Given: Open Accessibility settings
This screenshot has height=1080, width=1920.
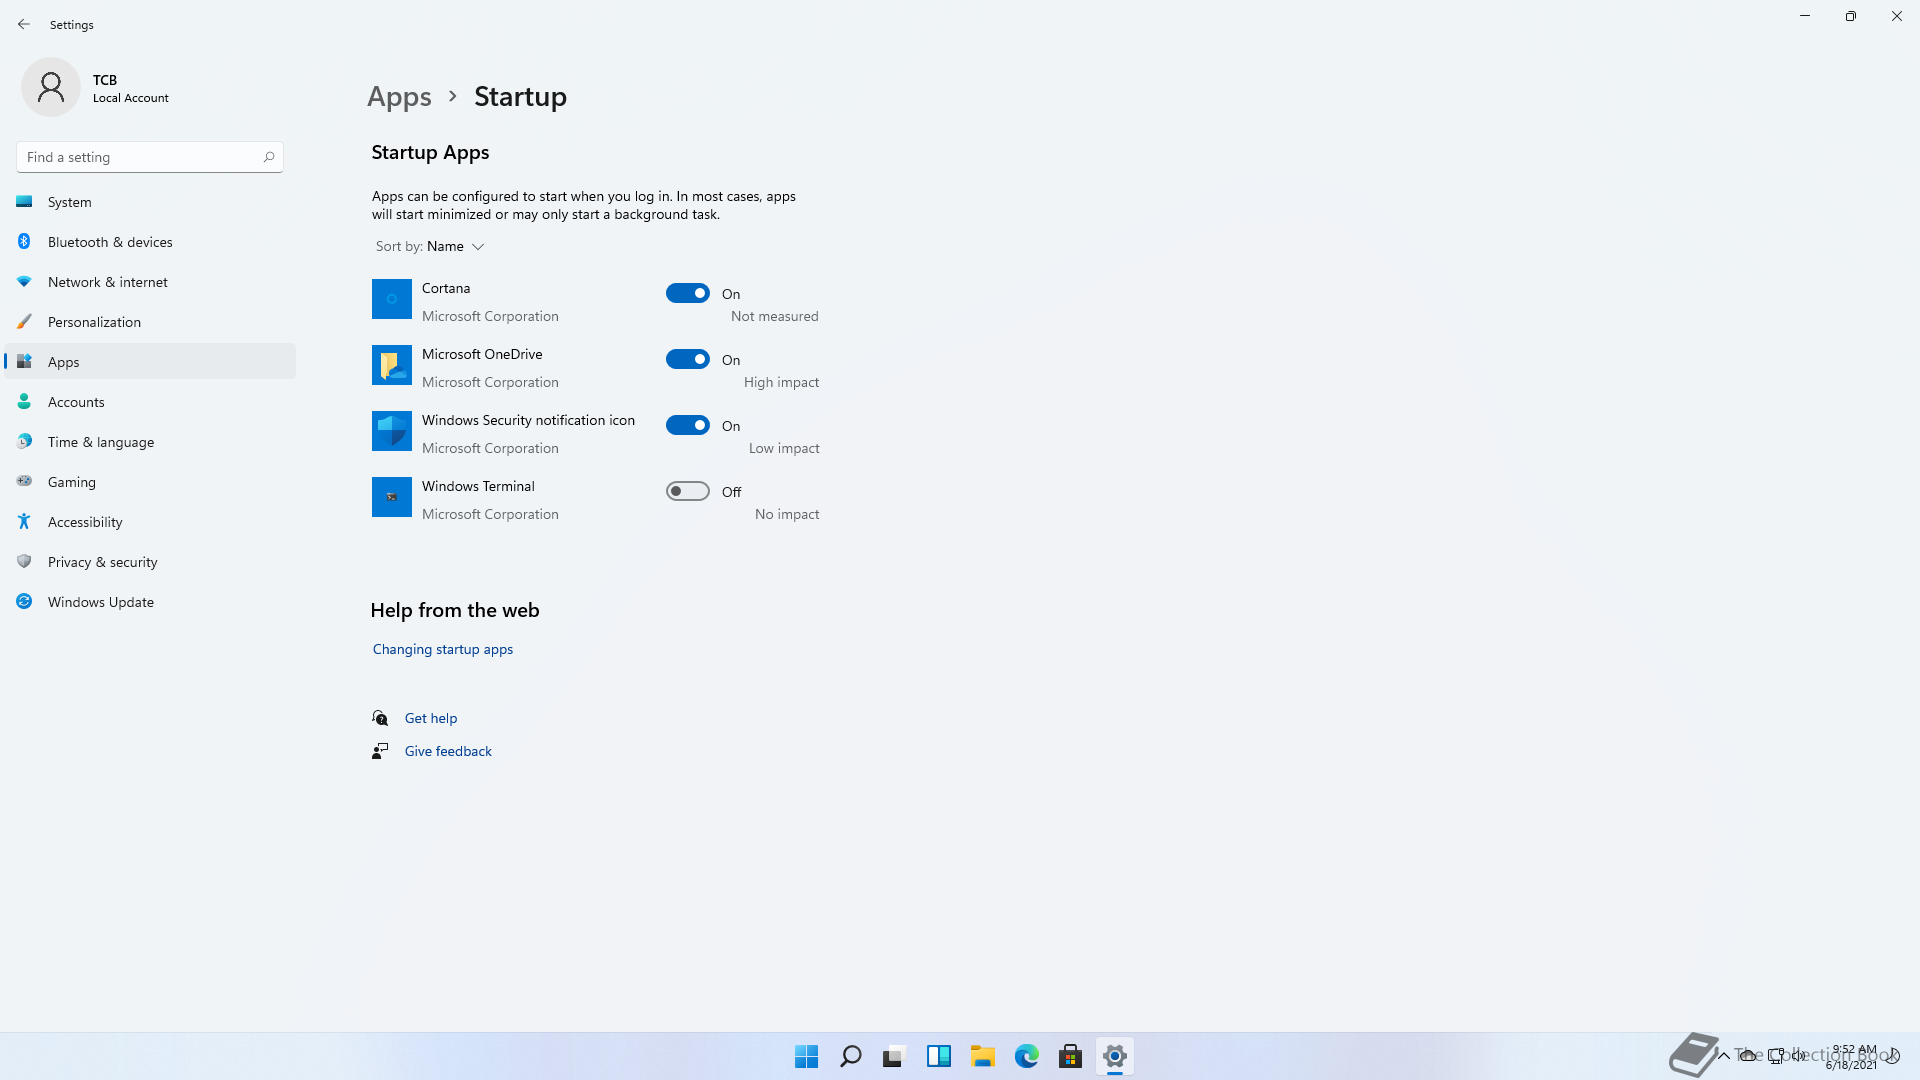Looking at the screenshot, I should (150, 522).
